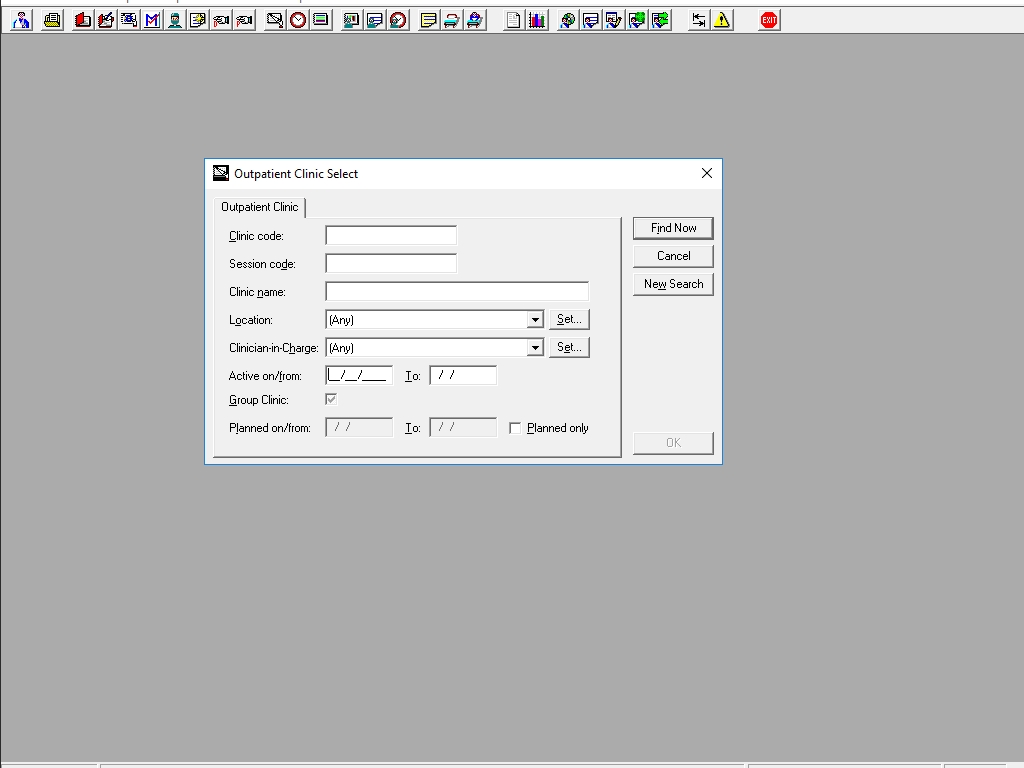
Task: Click the opposing arrows transfer icon
Action: click(x=699, y=20)
